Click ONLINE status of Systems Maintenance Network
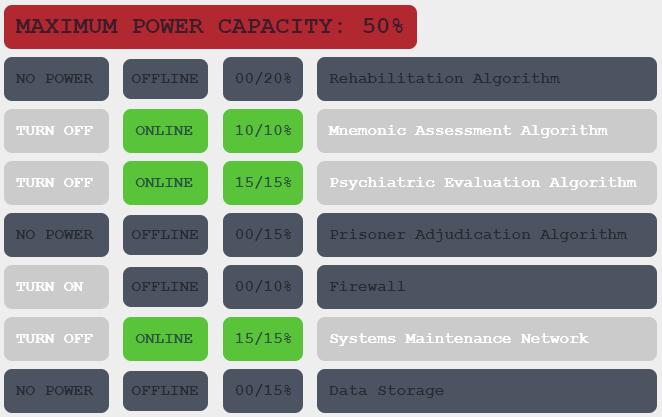 coord(166,339)
